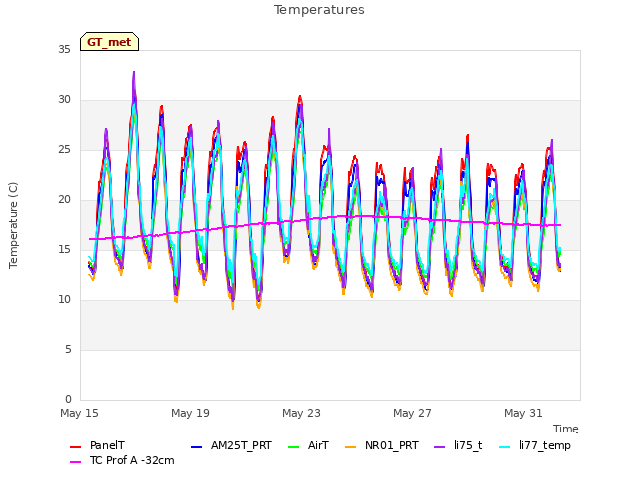Click the magenta TC Prof A swatch
640x480 pixels.
click(x=76, y=462)
